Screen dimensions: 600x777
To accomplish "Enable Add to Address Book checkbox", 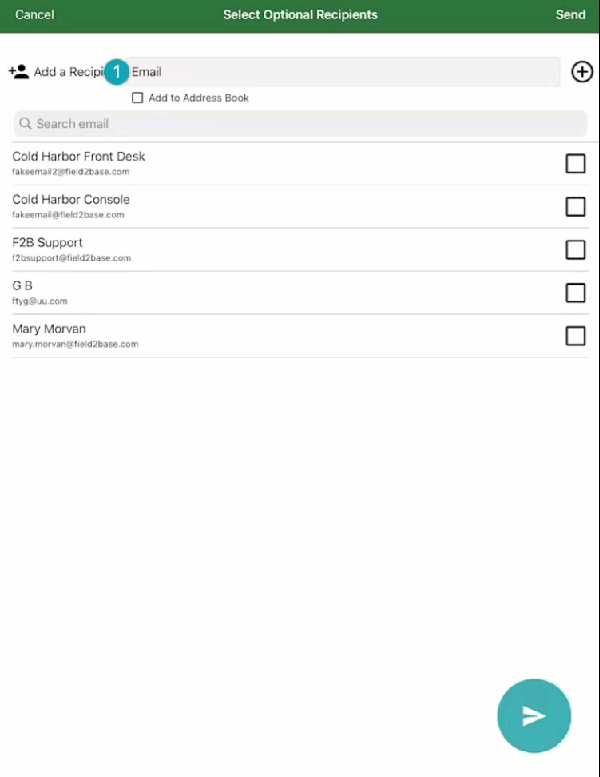I will (x=137, y=98).
